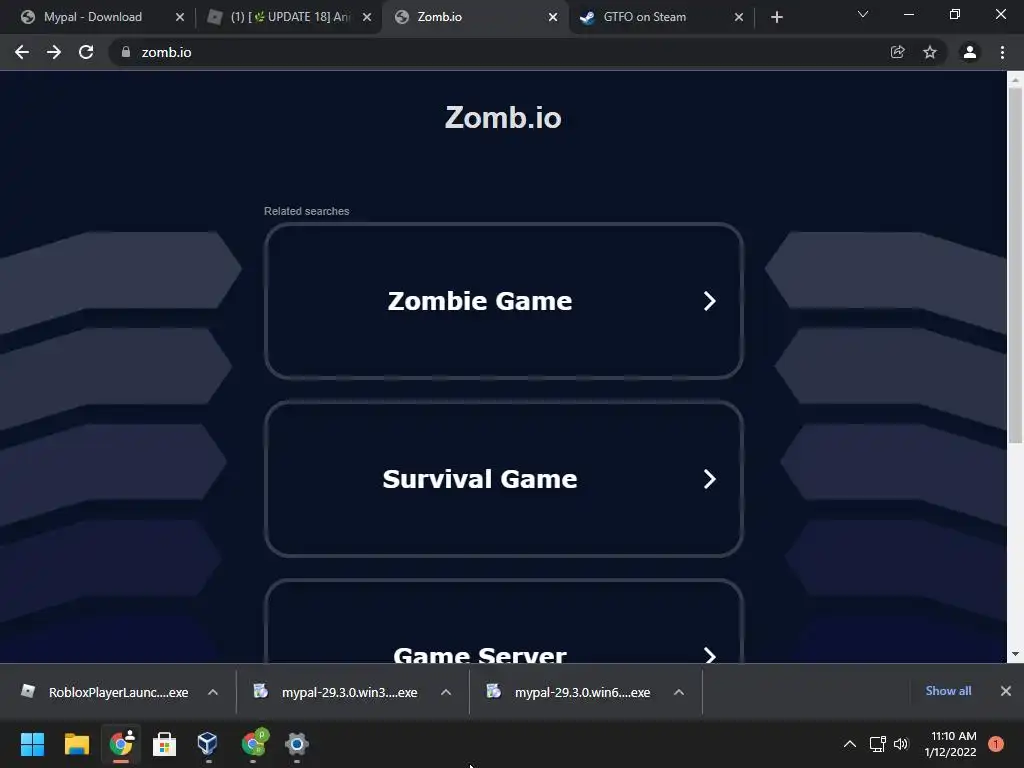Expand RobloxPlayerLauncher download options

coord(213,692)
